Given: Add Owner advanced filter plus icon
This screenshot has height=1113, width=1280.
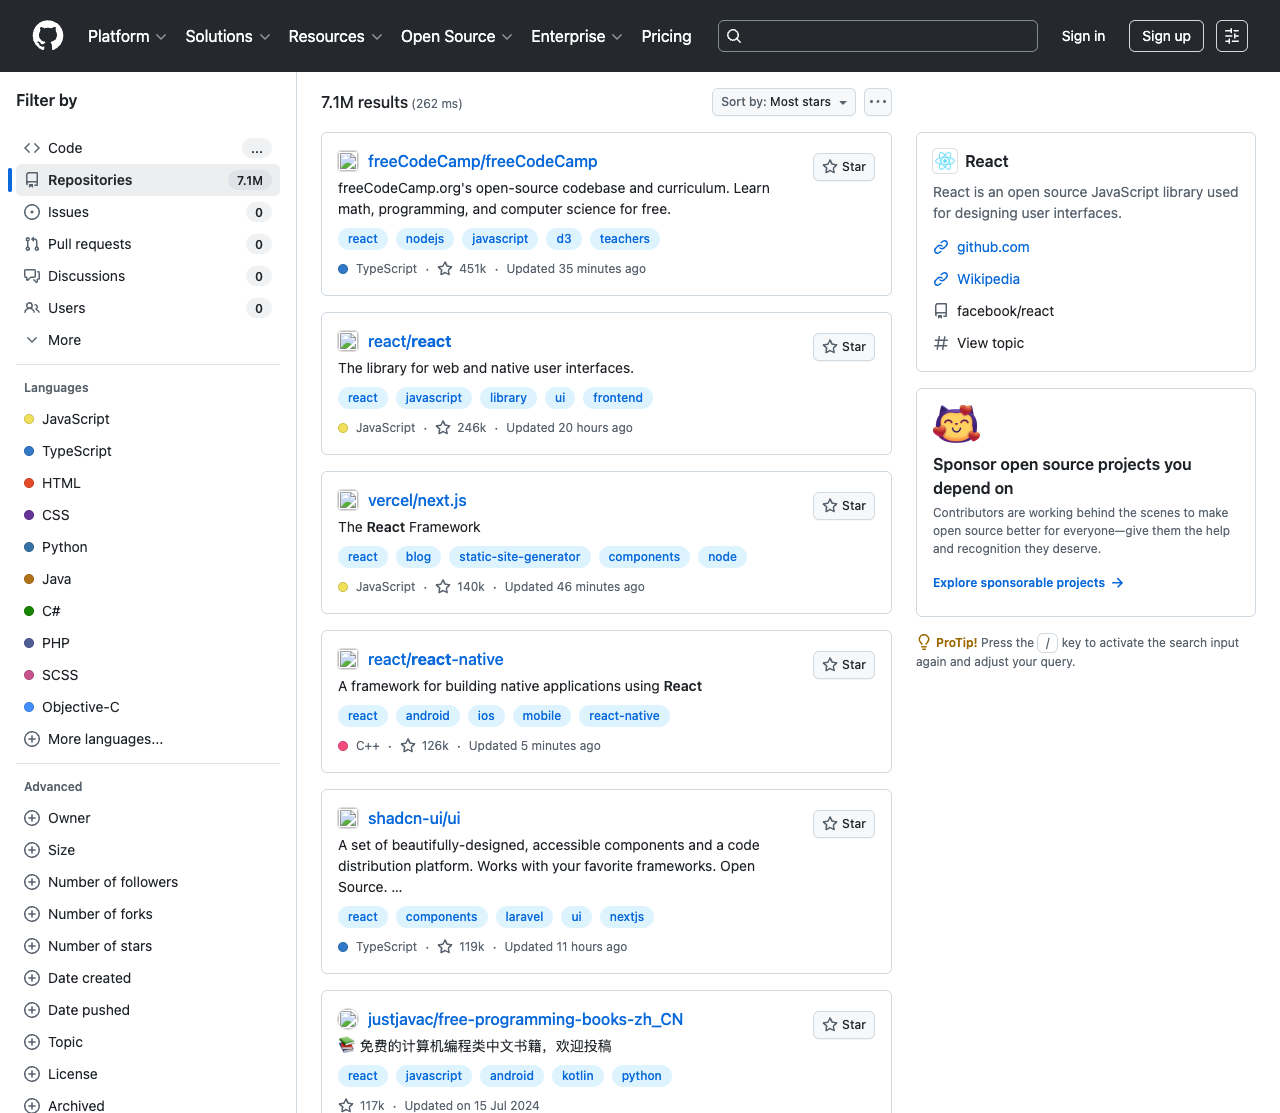Looking at the screenshot, I should click(x=32, y=818).
